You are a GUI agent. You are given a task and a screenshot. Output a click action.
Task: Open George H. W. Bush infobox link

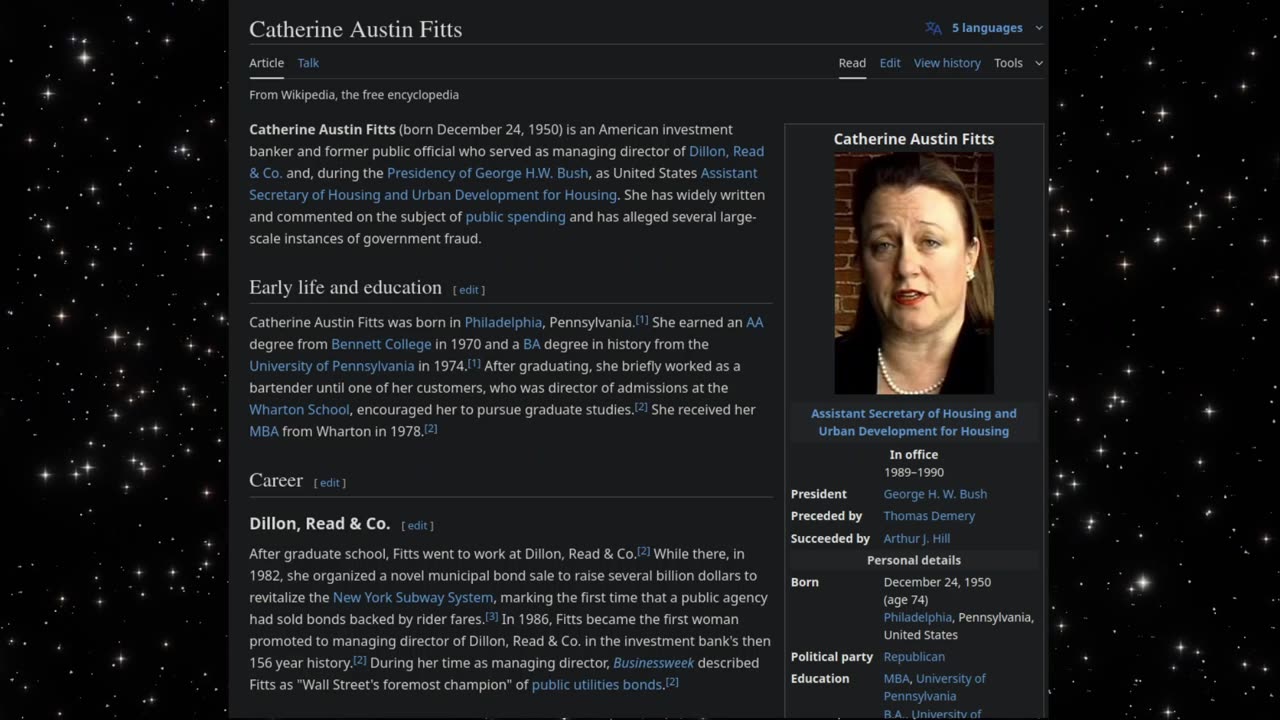click(x=935, y=494)
